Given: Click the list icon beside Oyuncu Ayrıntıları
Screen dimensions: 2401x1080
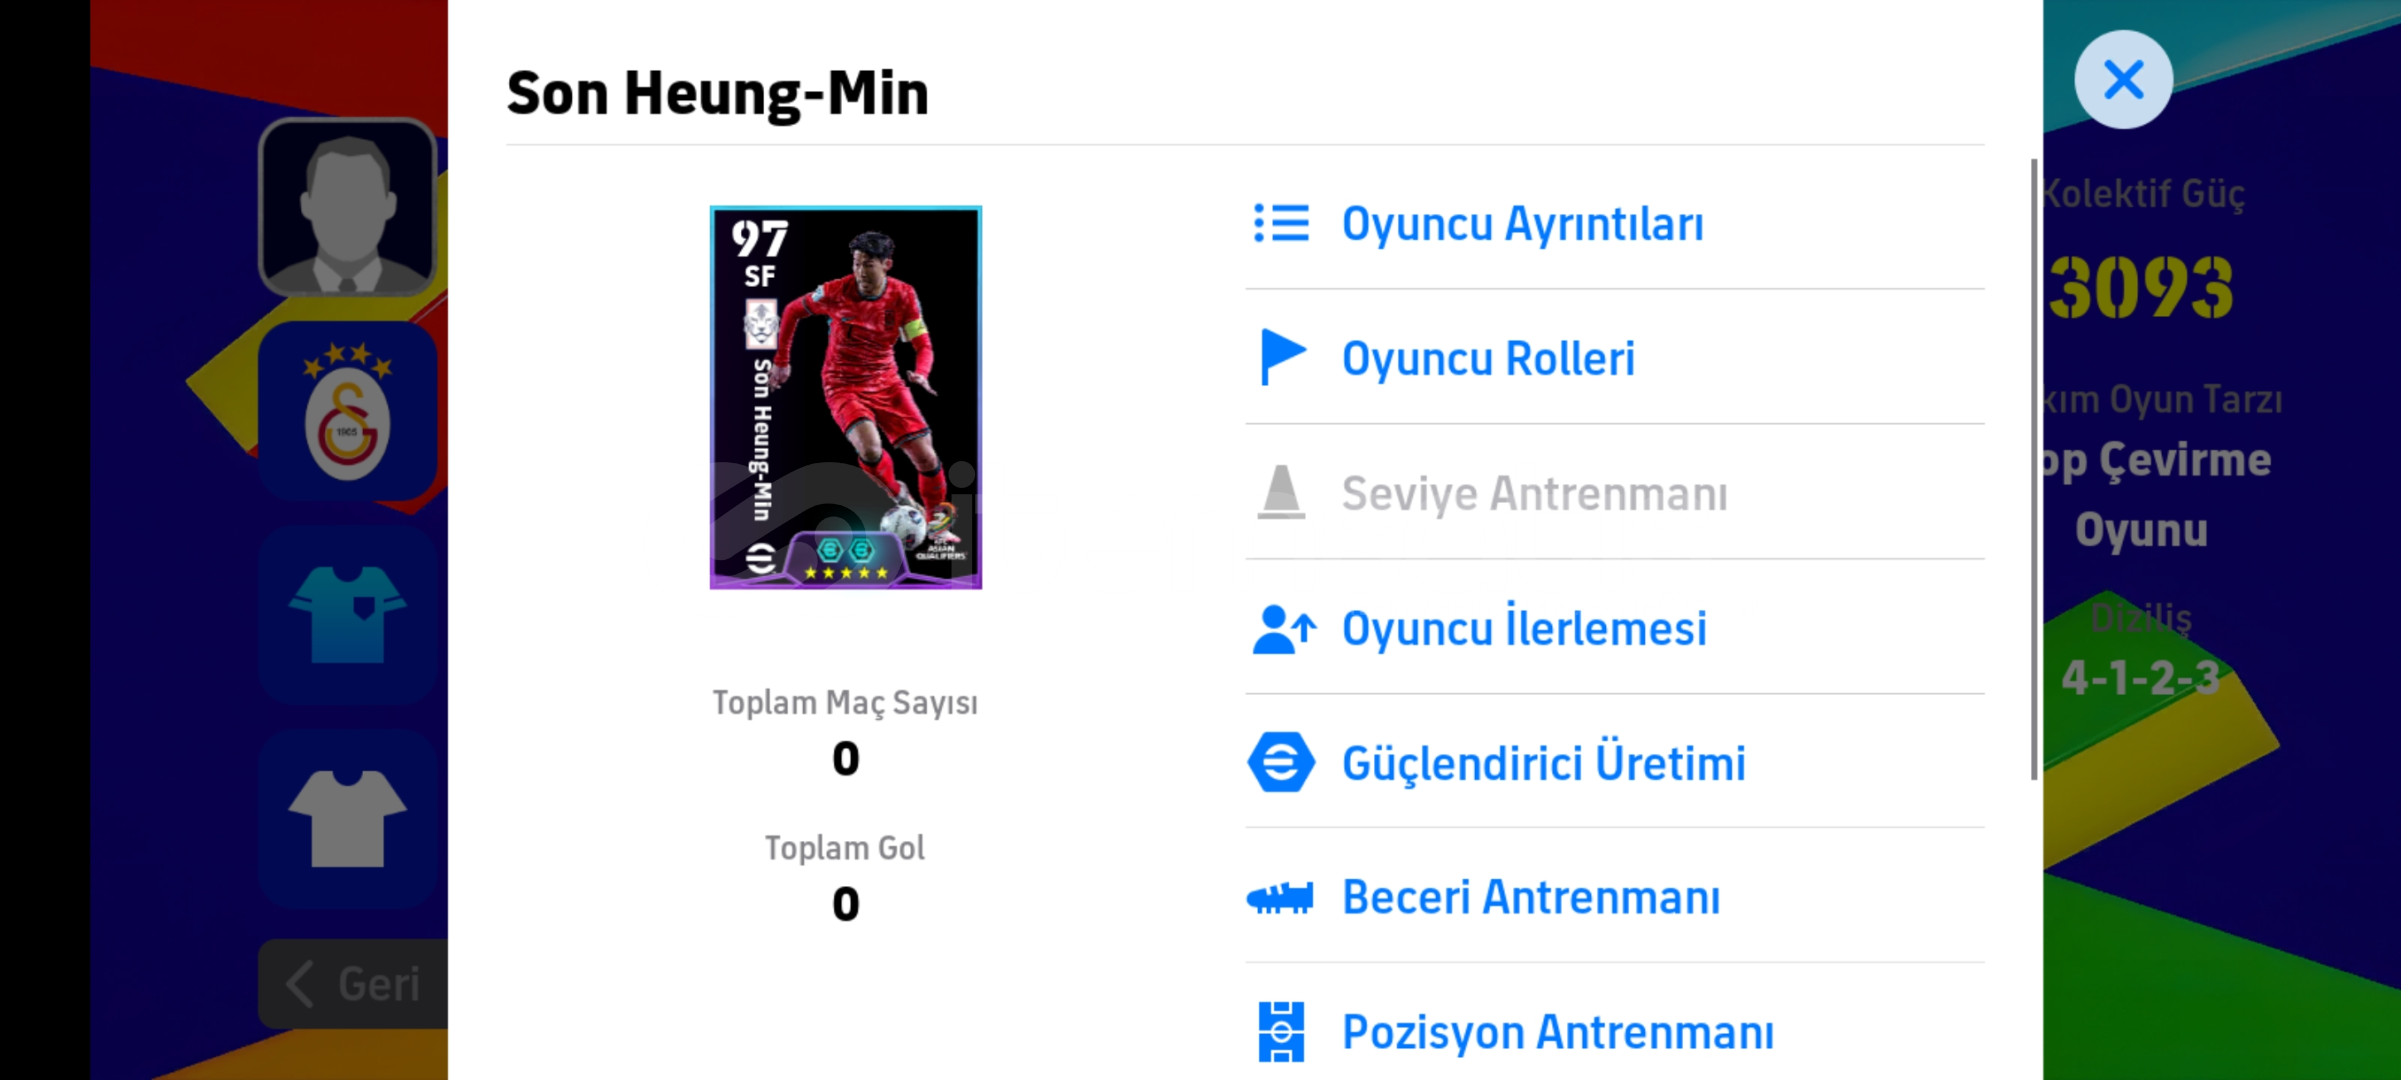Looking at the screenshot, I should point(1281,223).
